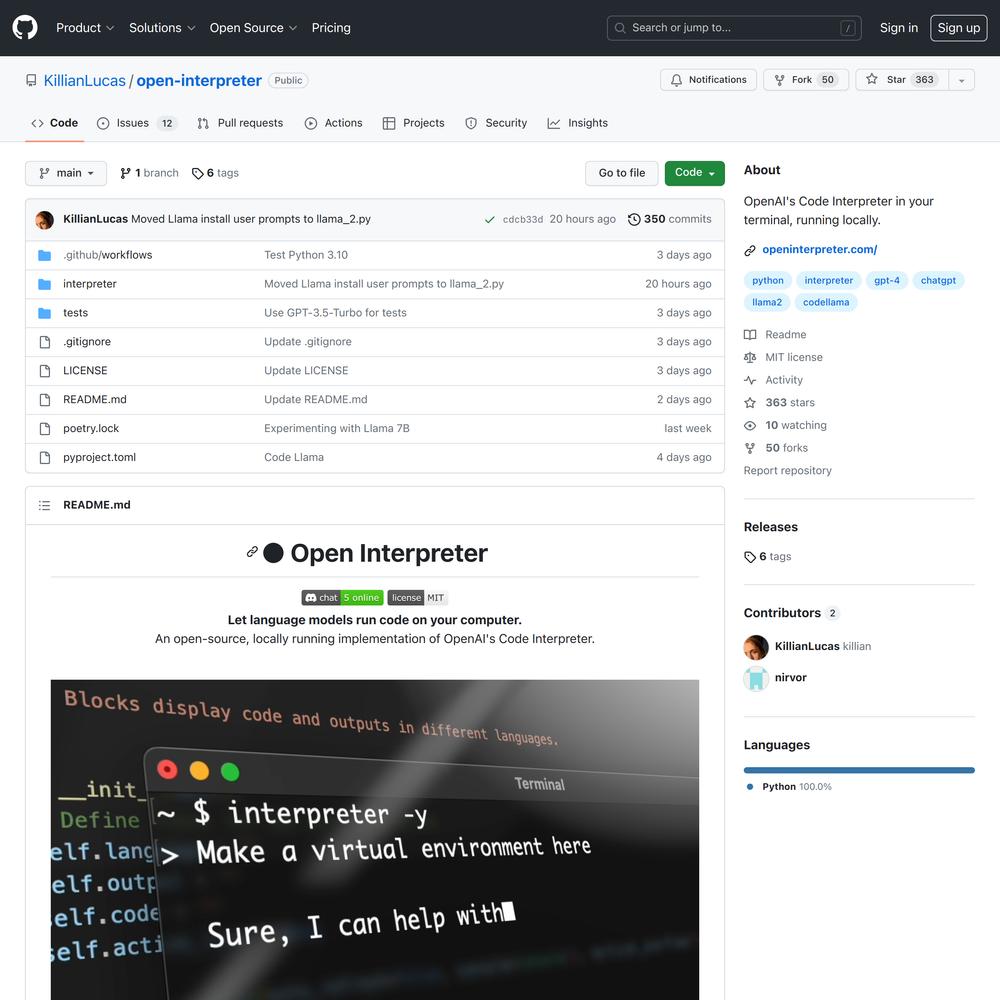The image size is (1000, 1000).
Task: Click the .gitignore file icon
Action: 45,342
